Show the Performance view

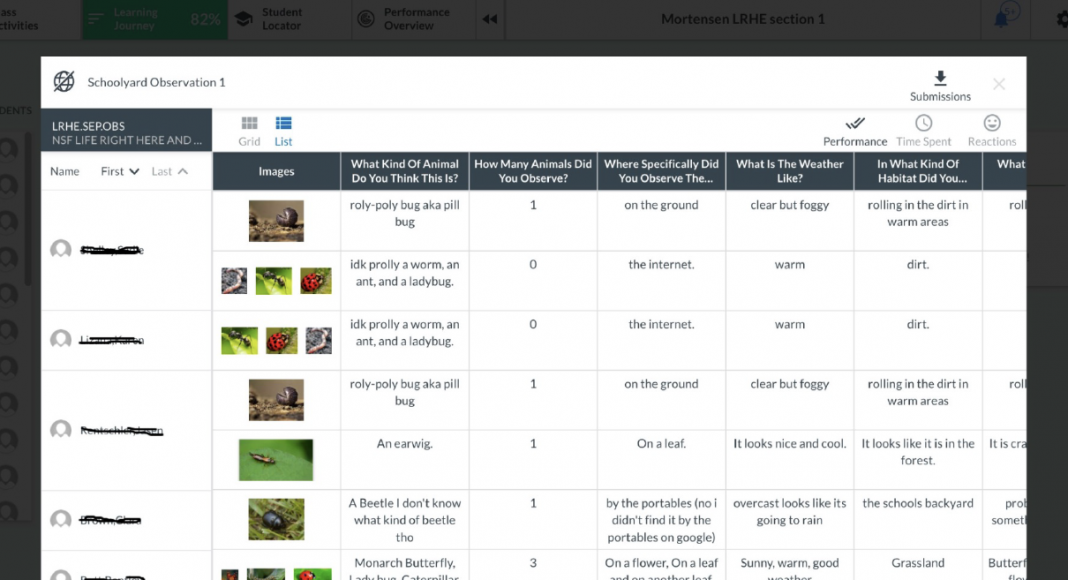pyautogui.click(x=855, y=130)
